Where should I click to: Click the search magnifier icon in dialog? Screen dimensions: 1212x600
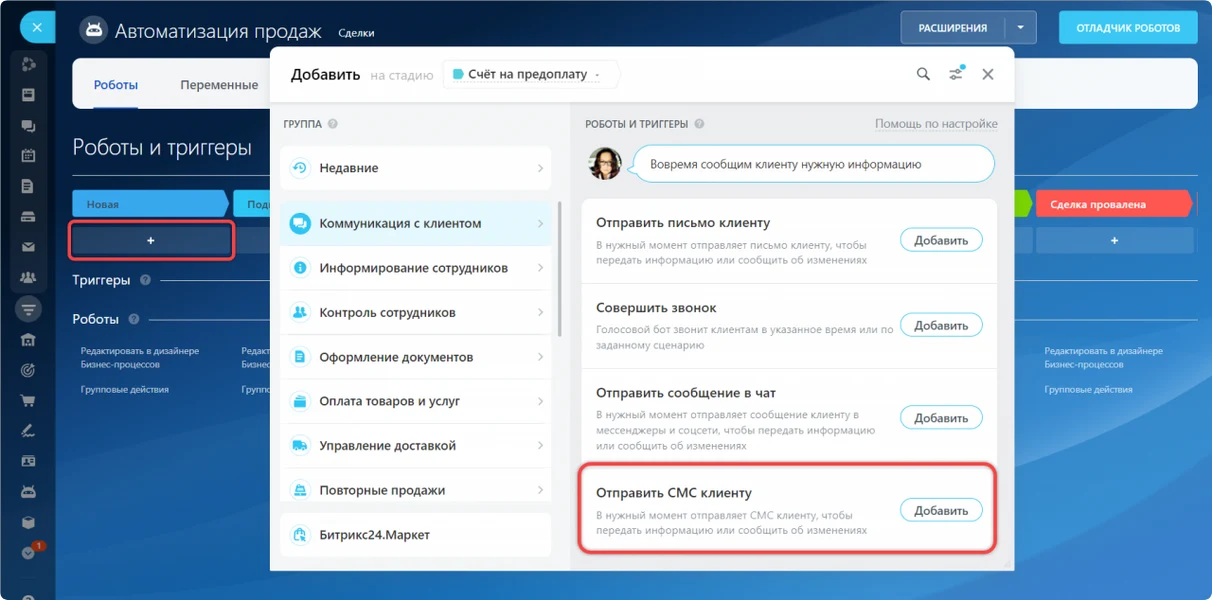pos(923,74)
